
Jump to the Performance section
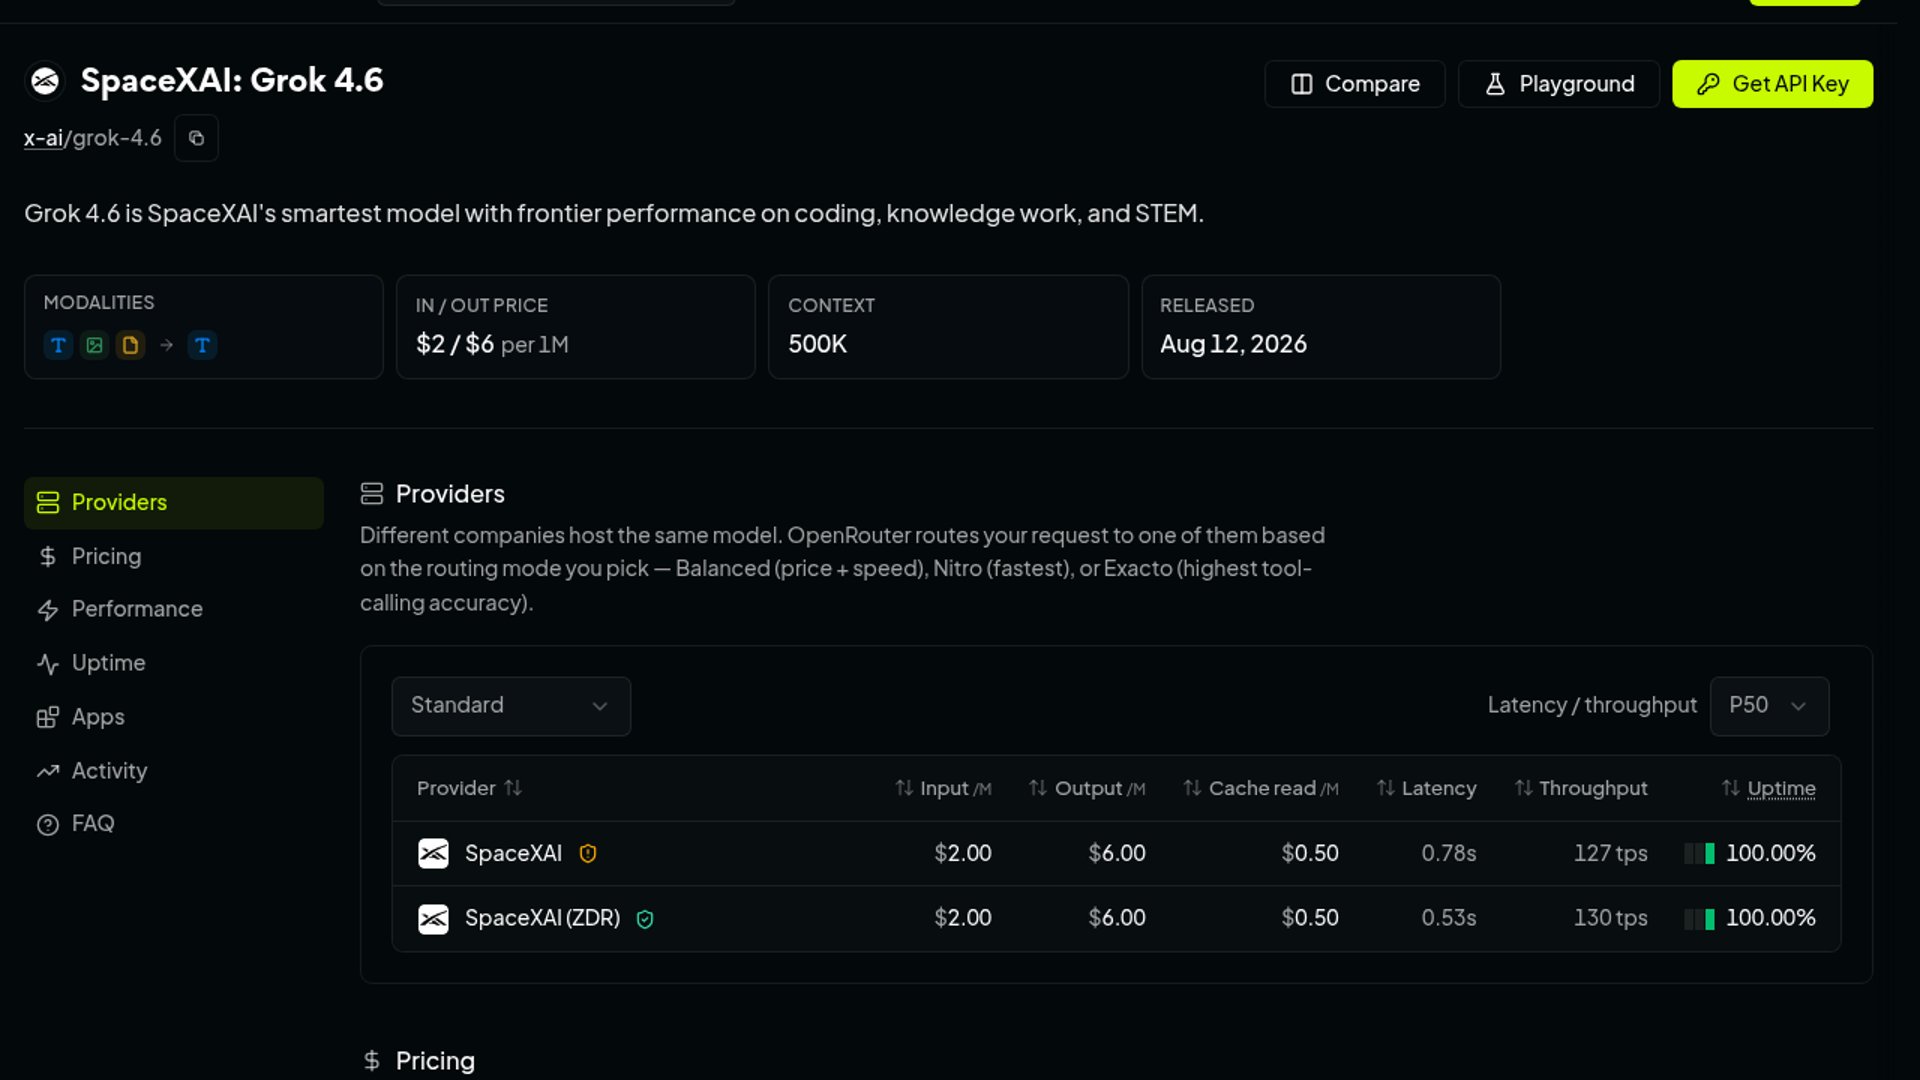[174, 610]
